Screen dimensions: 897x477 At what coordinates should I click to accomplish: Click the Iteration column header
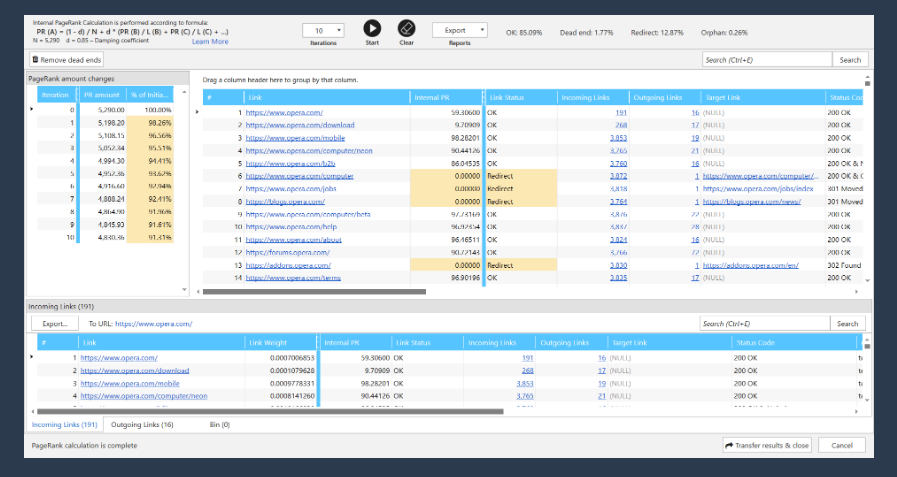(57, 95)
